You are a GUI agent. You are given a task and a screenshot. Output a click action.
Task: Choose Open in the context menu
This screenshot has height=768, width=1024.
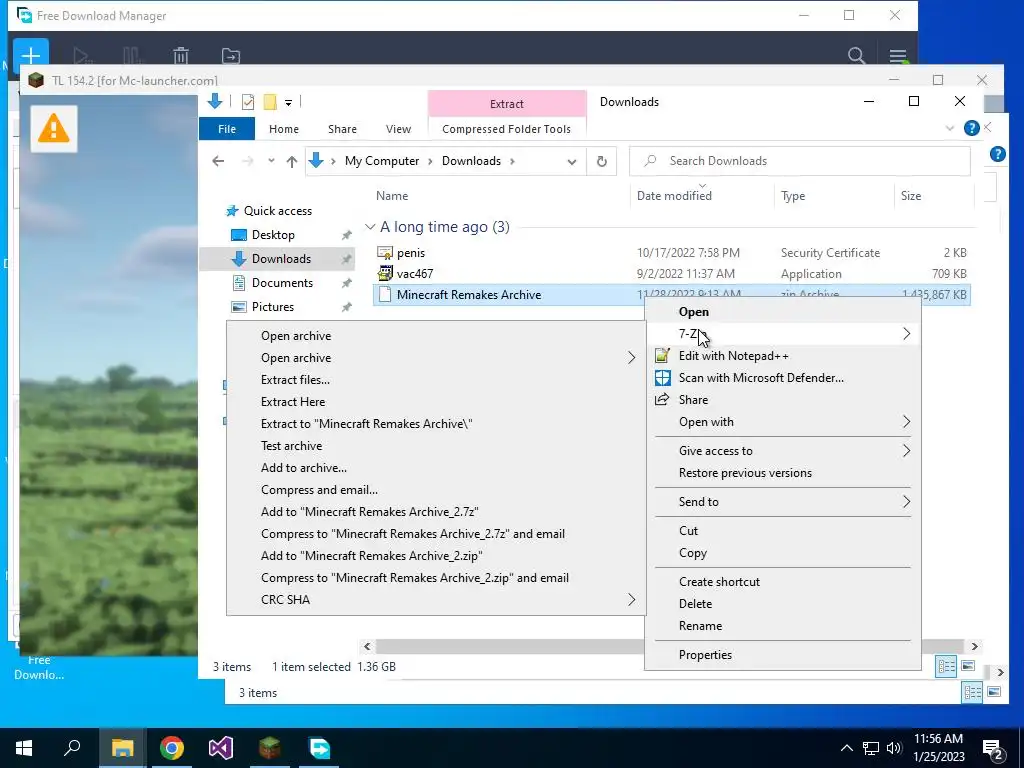[x=694, y=312]
